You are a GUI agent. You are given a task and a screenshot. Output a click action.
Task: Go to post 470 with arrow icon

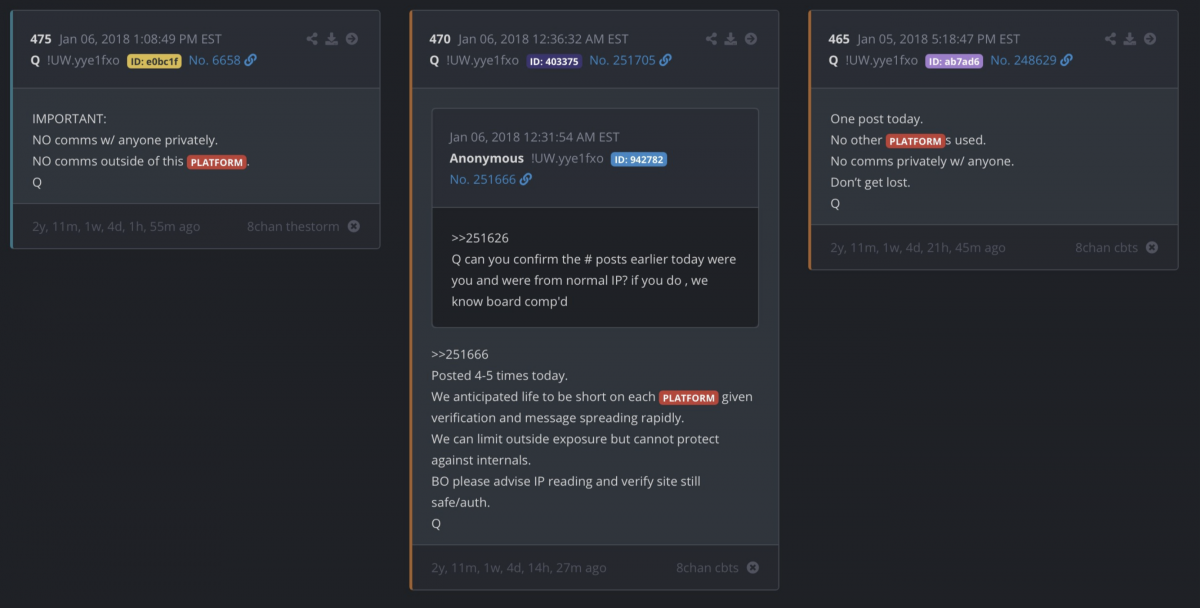pos(751,39)
